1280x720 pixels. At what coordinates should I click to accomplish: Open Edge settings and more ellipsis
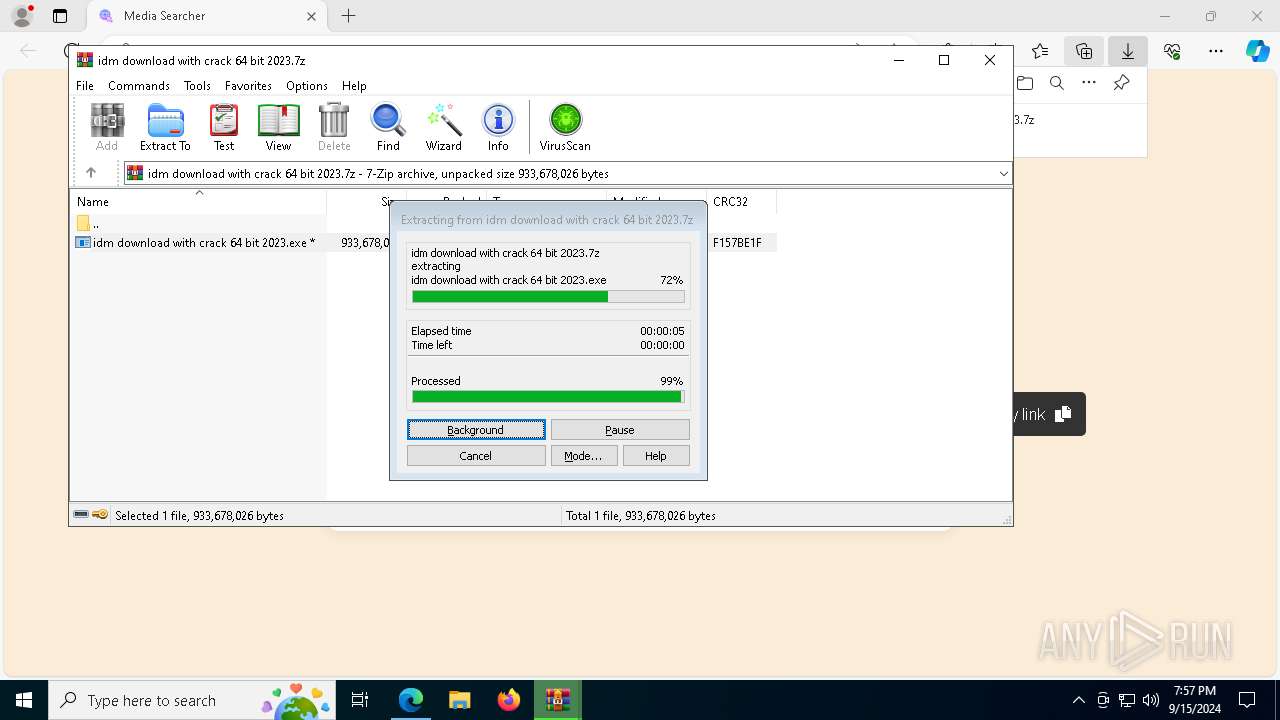[x=1216, y=51]
